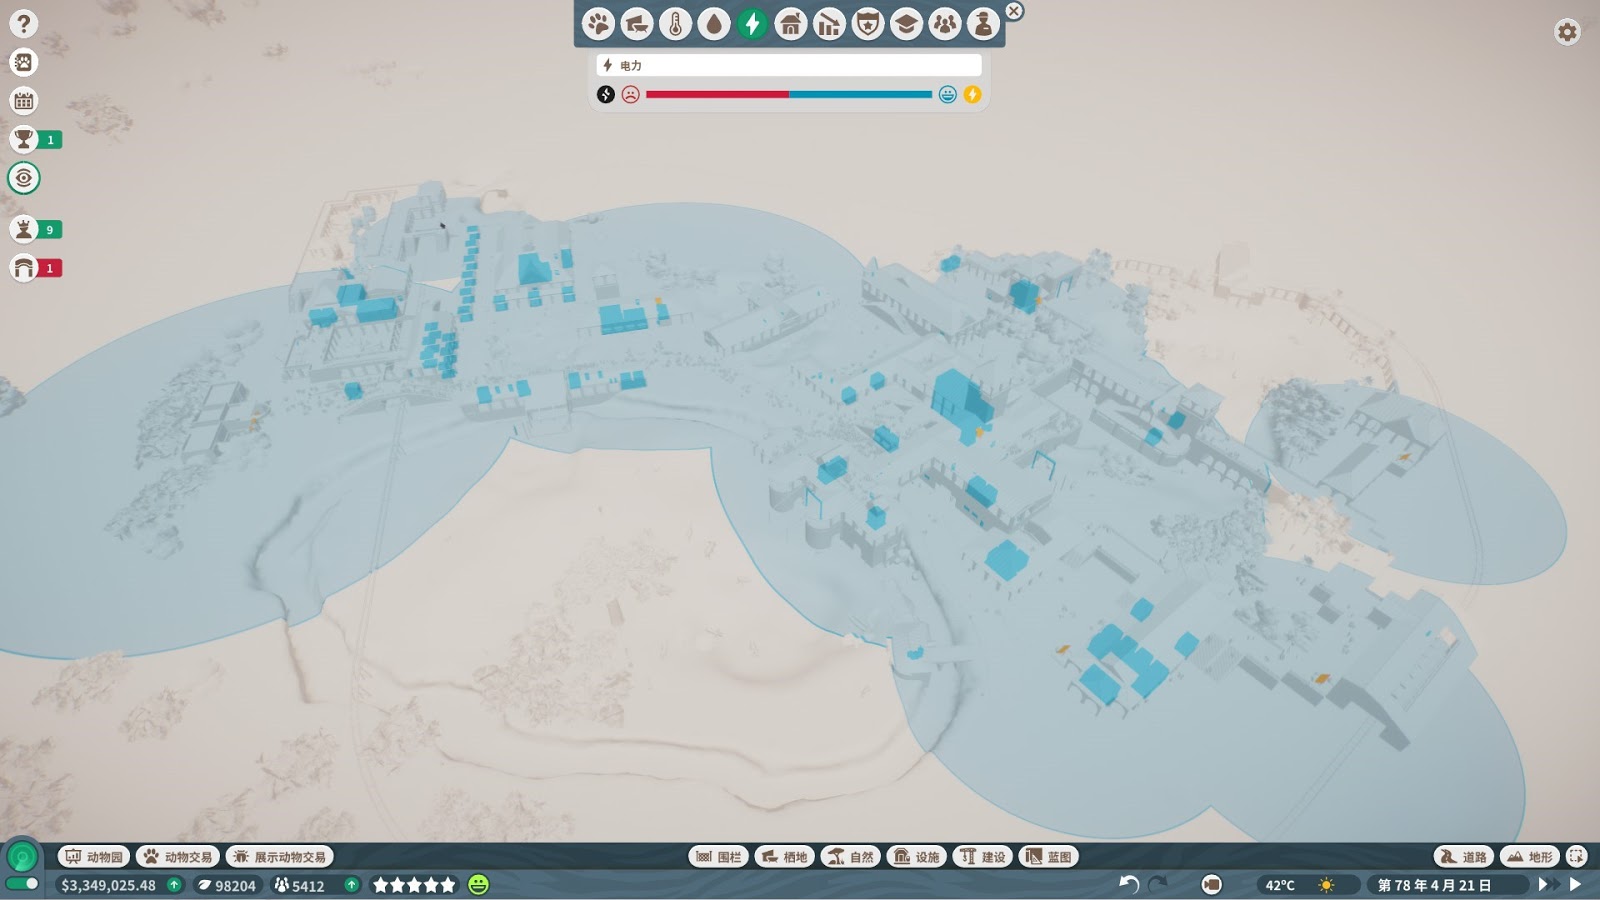Open the 设施 facilities build tab
1600x900 pixels.
[916, 857]
